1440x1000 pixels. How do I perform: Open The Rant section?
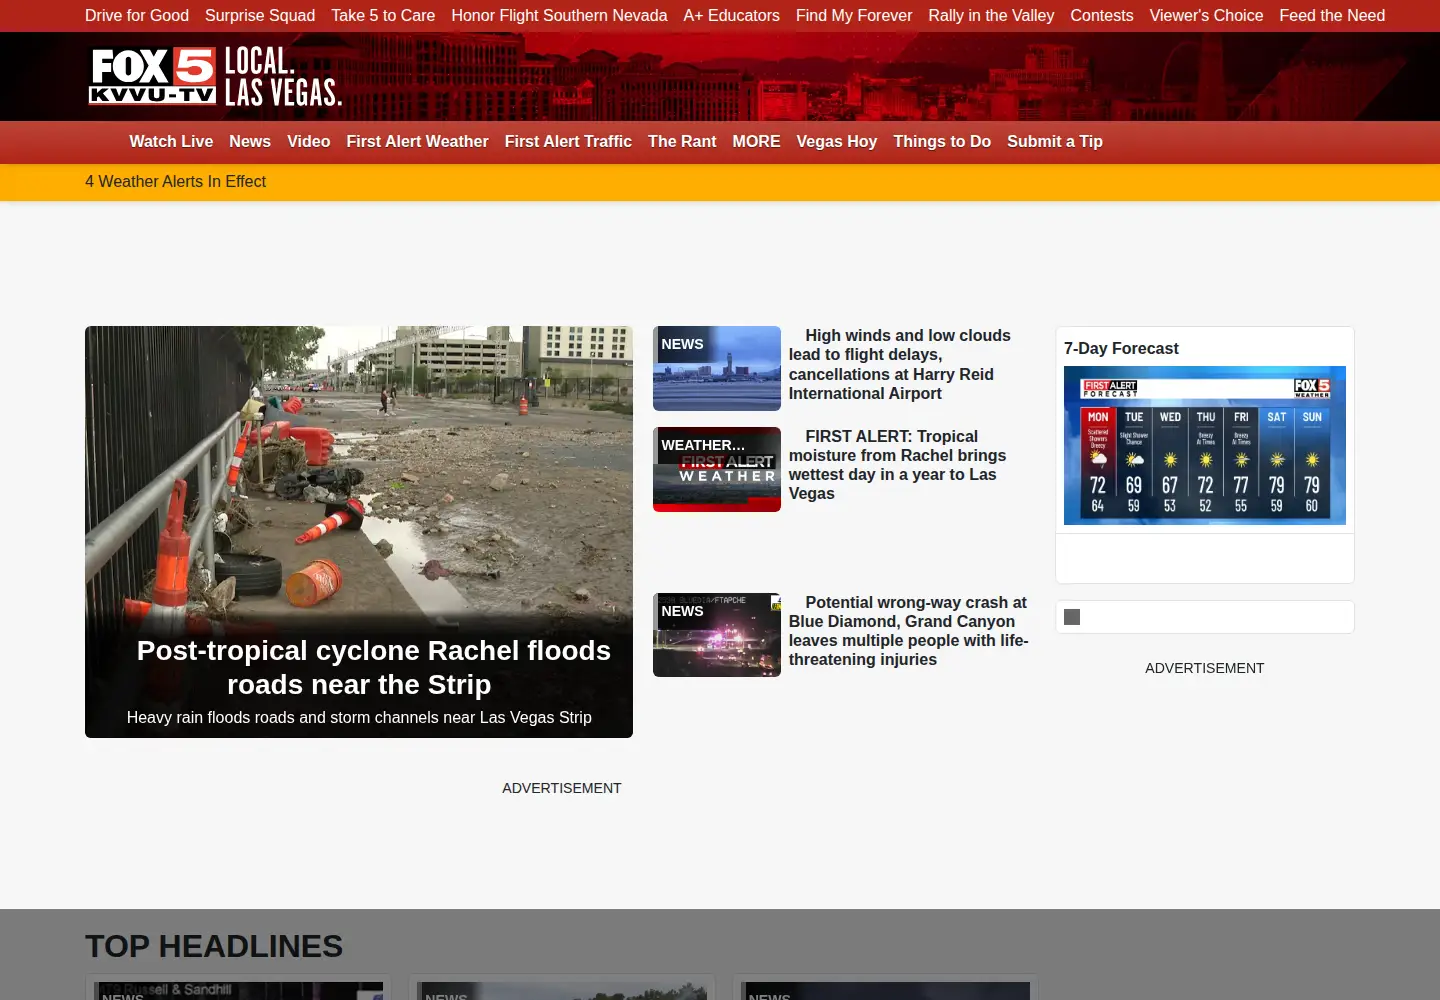682,142
